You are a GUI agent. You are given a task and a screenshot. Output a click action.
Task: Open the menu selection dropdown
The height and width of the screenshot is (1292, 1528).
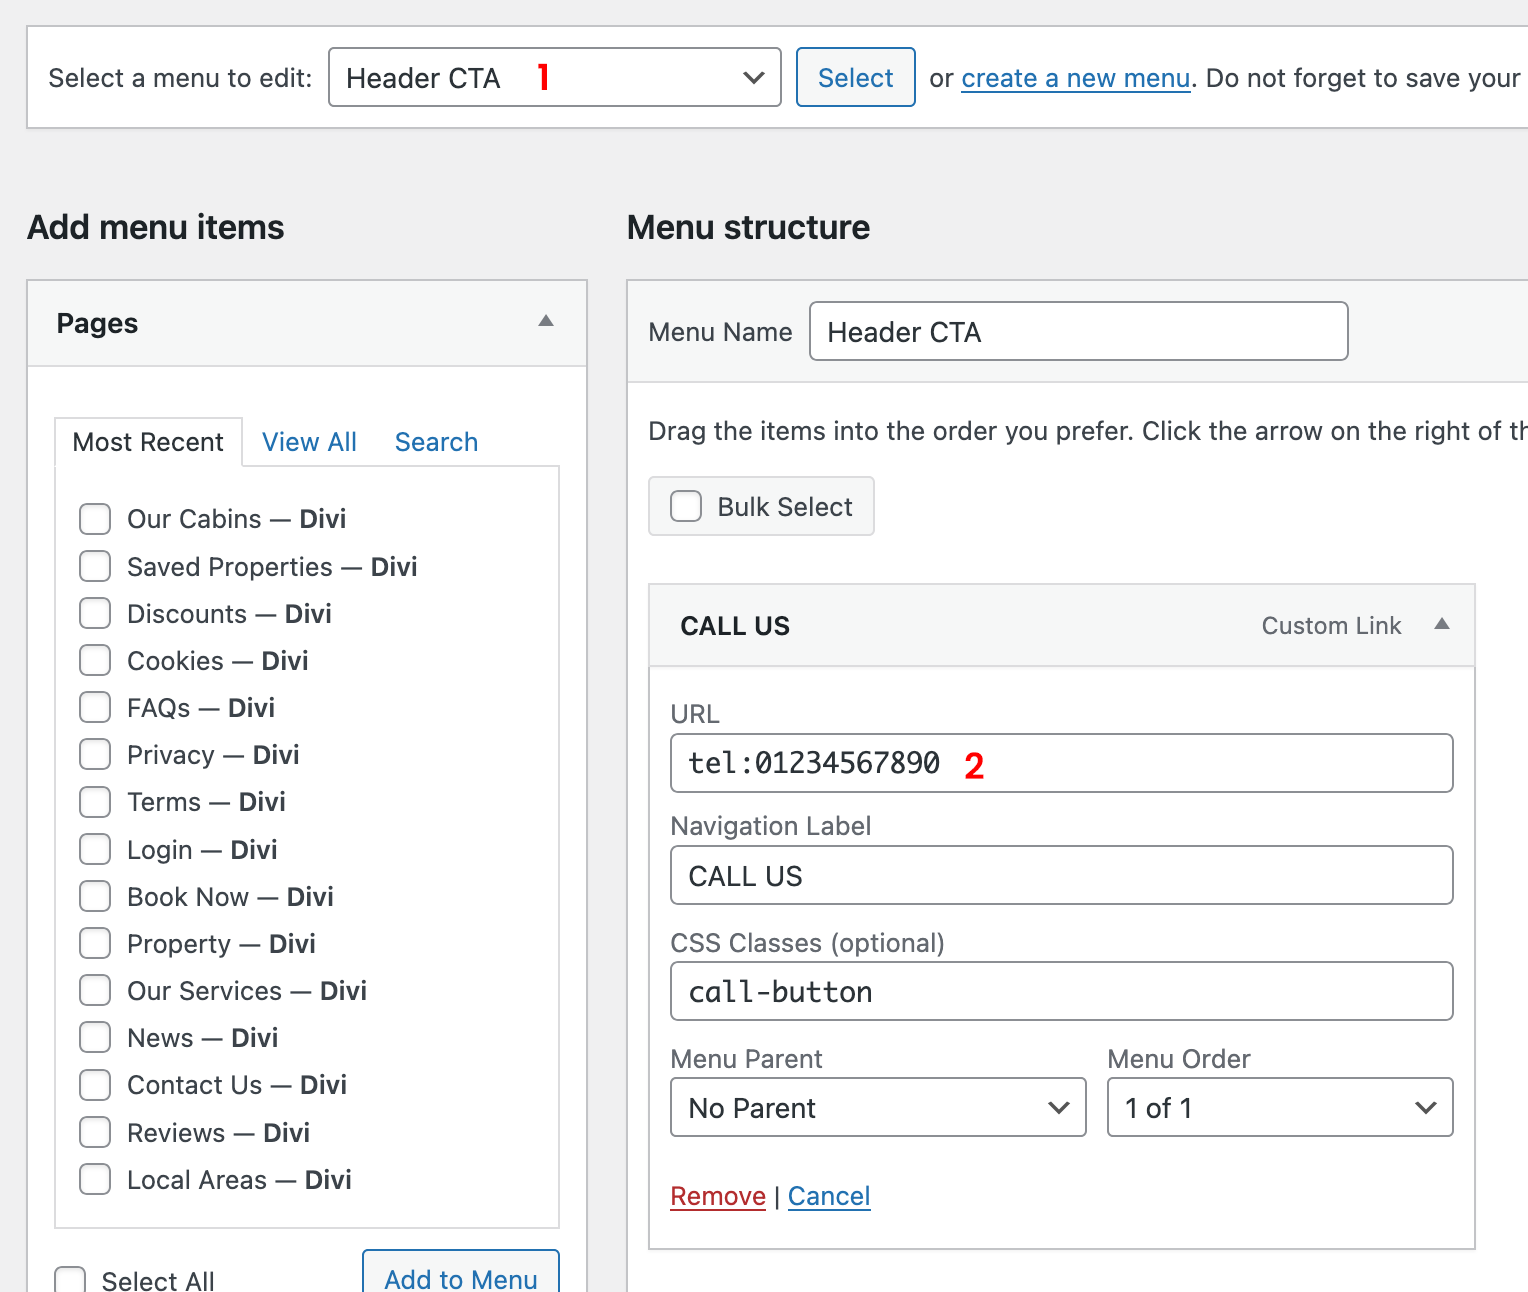coord(554,77)
